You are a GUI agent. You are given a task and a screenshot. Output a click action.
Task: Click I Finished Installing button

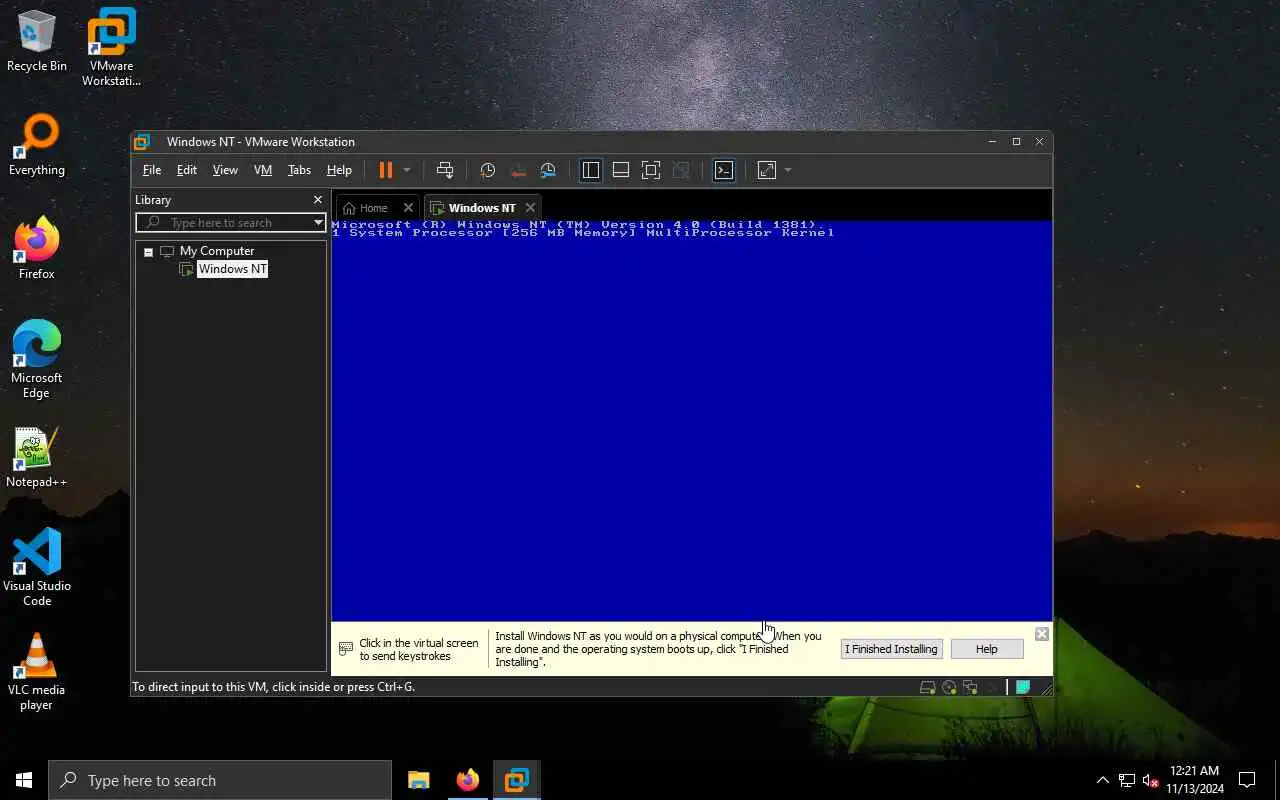click(x=891, y=649)
